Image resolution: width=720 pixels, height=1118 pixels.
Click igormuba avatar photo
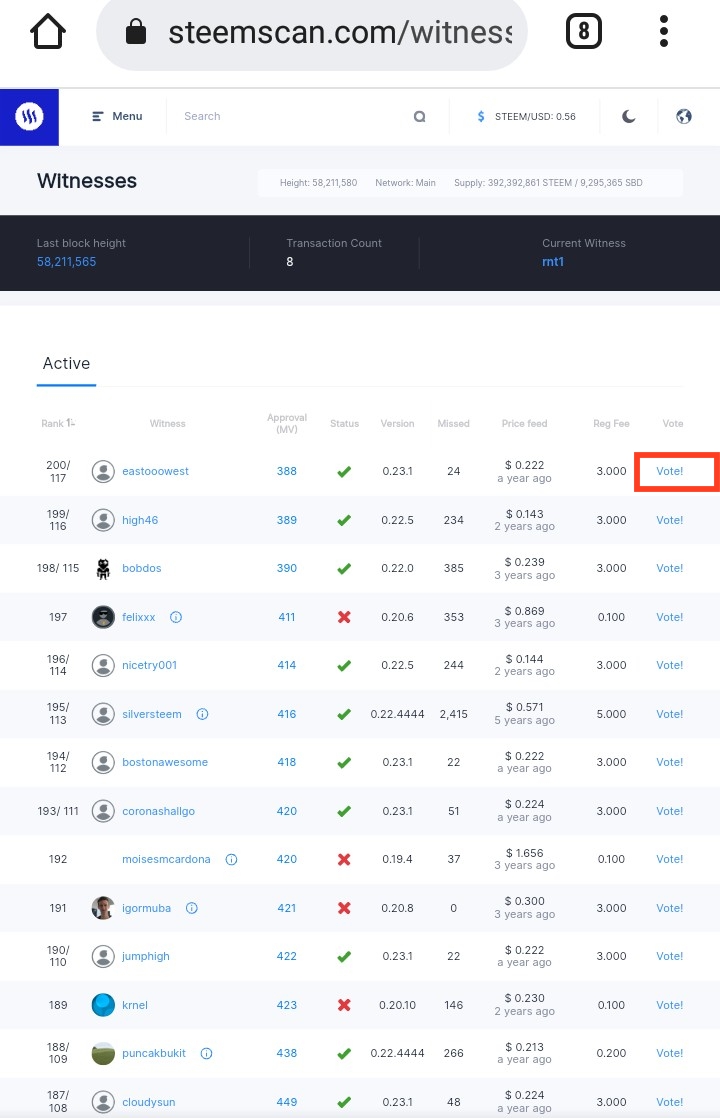[103, 908]
